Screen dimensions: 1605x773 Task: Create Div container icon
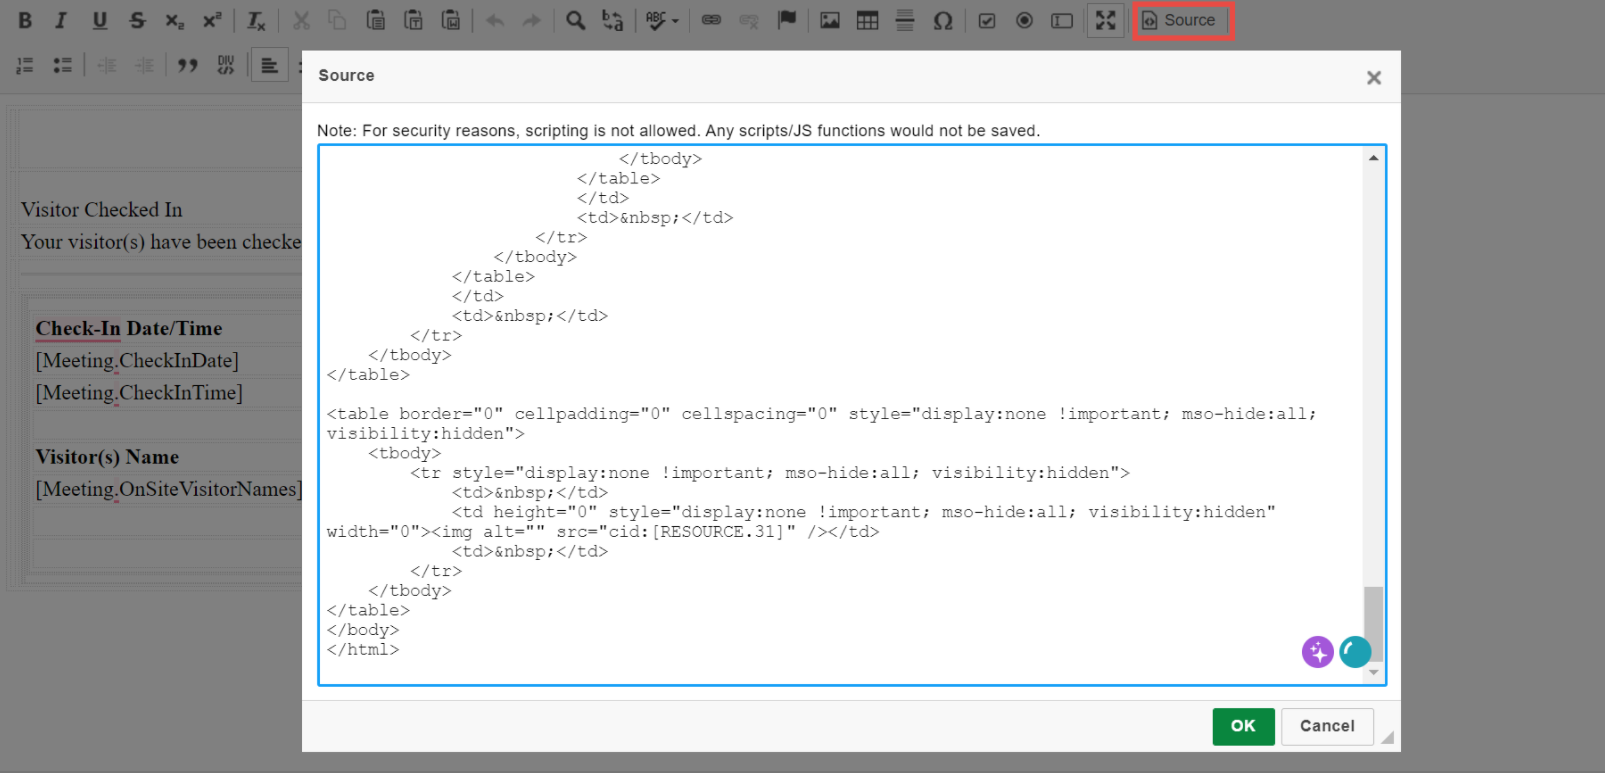(x=225, y=65)
